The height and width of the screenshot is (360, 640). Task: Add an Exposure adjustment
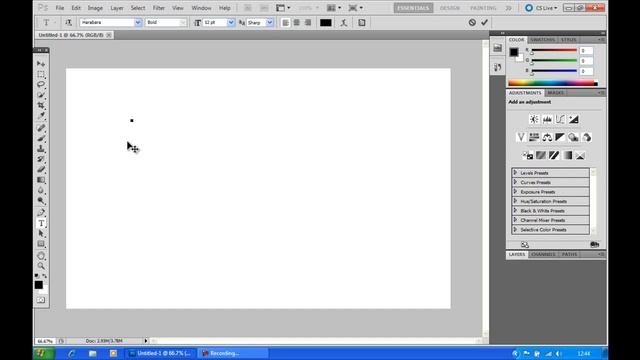tap(573, 119)
